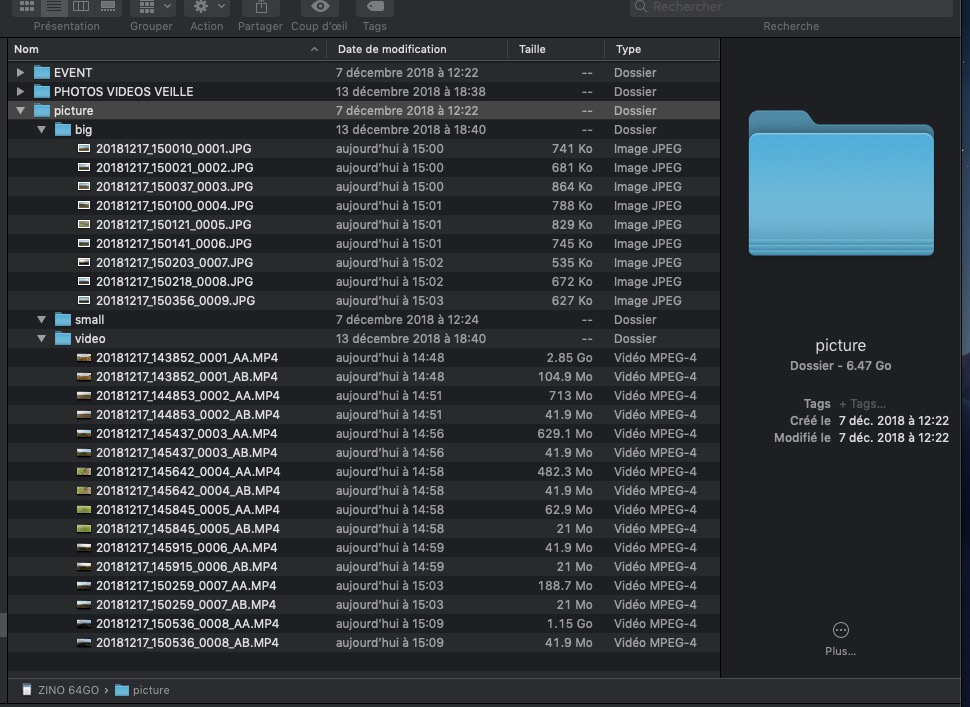Click thumbnail icon of 20181217_145437_0003_AA.MP4
The height and width of the screenshot is (707, 970).
coord(84,434)
